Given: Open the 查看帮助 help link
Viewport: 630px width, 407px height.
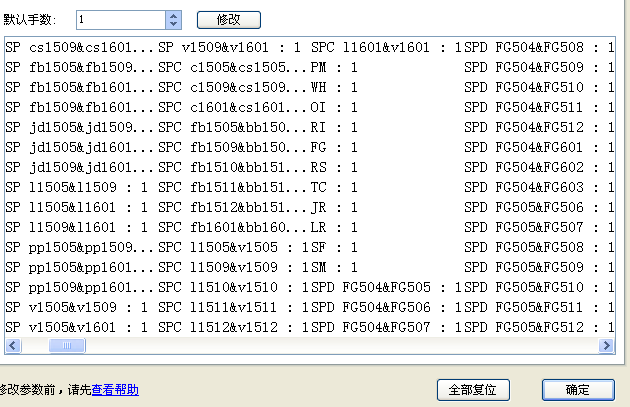Looking at the screenshot, I should point(115,389).
